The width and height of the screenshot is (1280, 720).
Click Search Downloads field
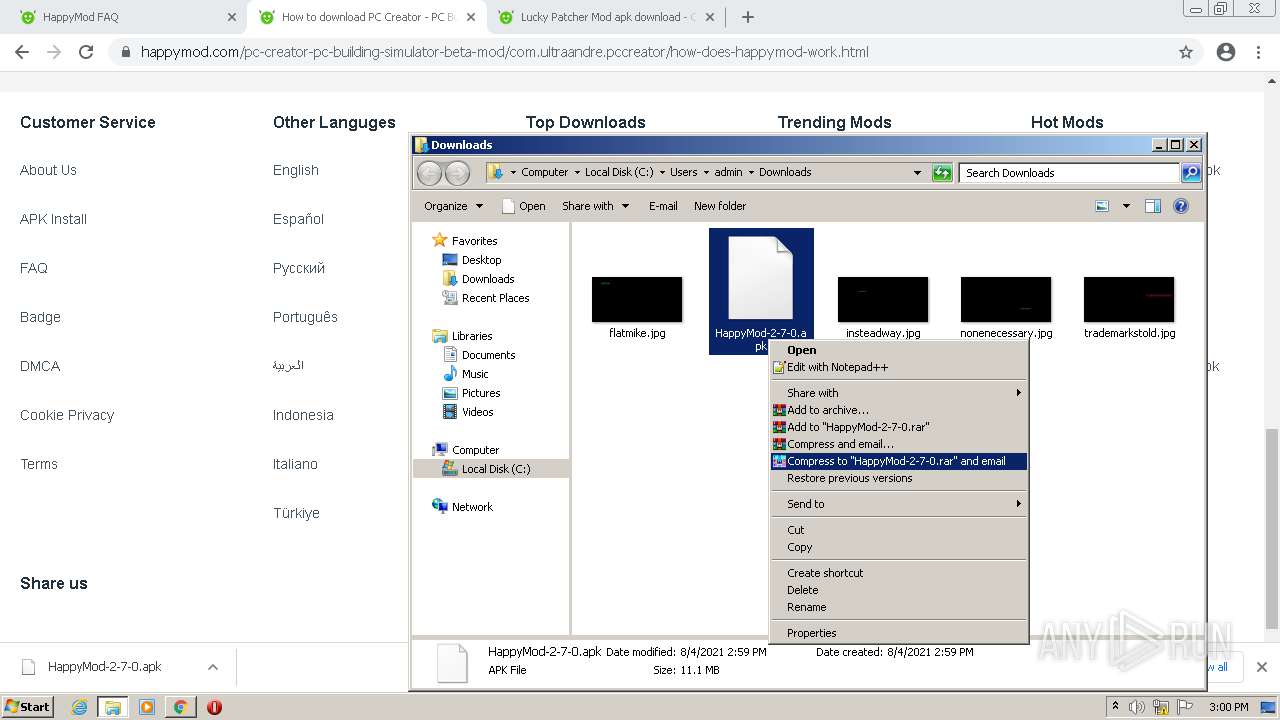coord(1069,173)
